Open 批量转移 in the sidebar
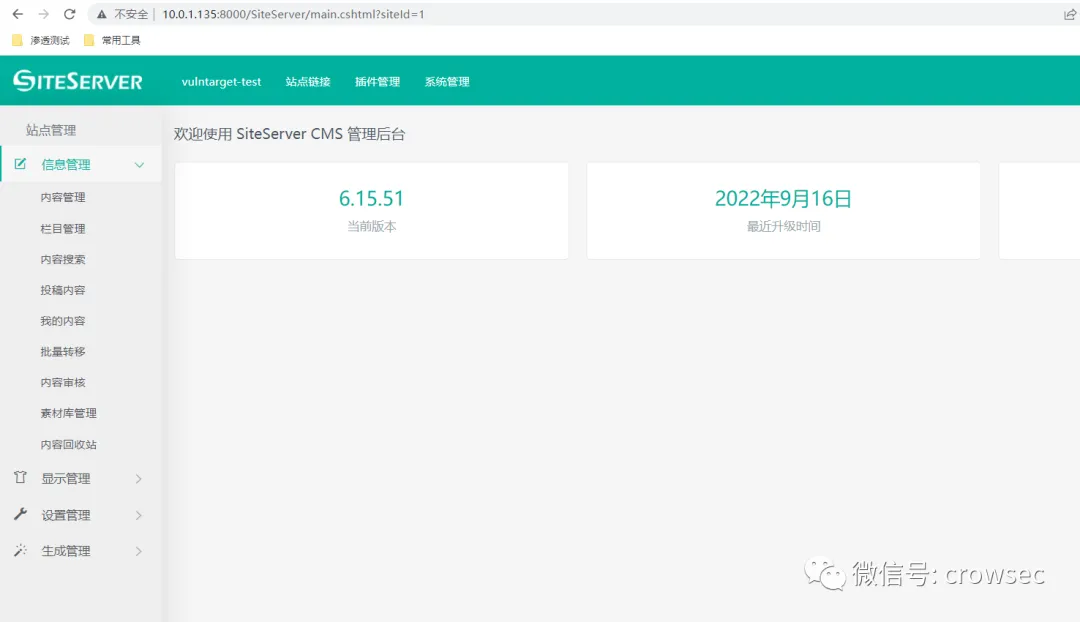Image resolution: width=1080 pixels, height=622 pixels. [x=63, y=351]
